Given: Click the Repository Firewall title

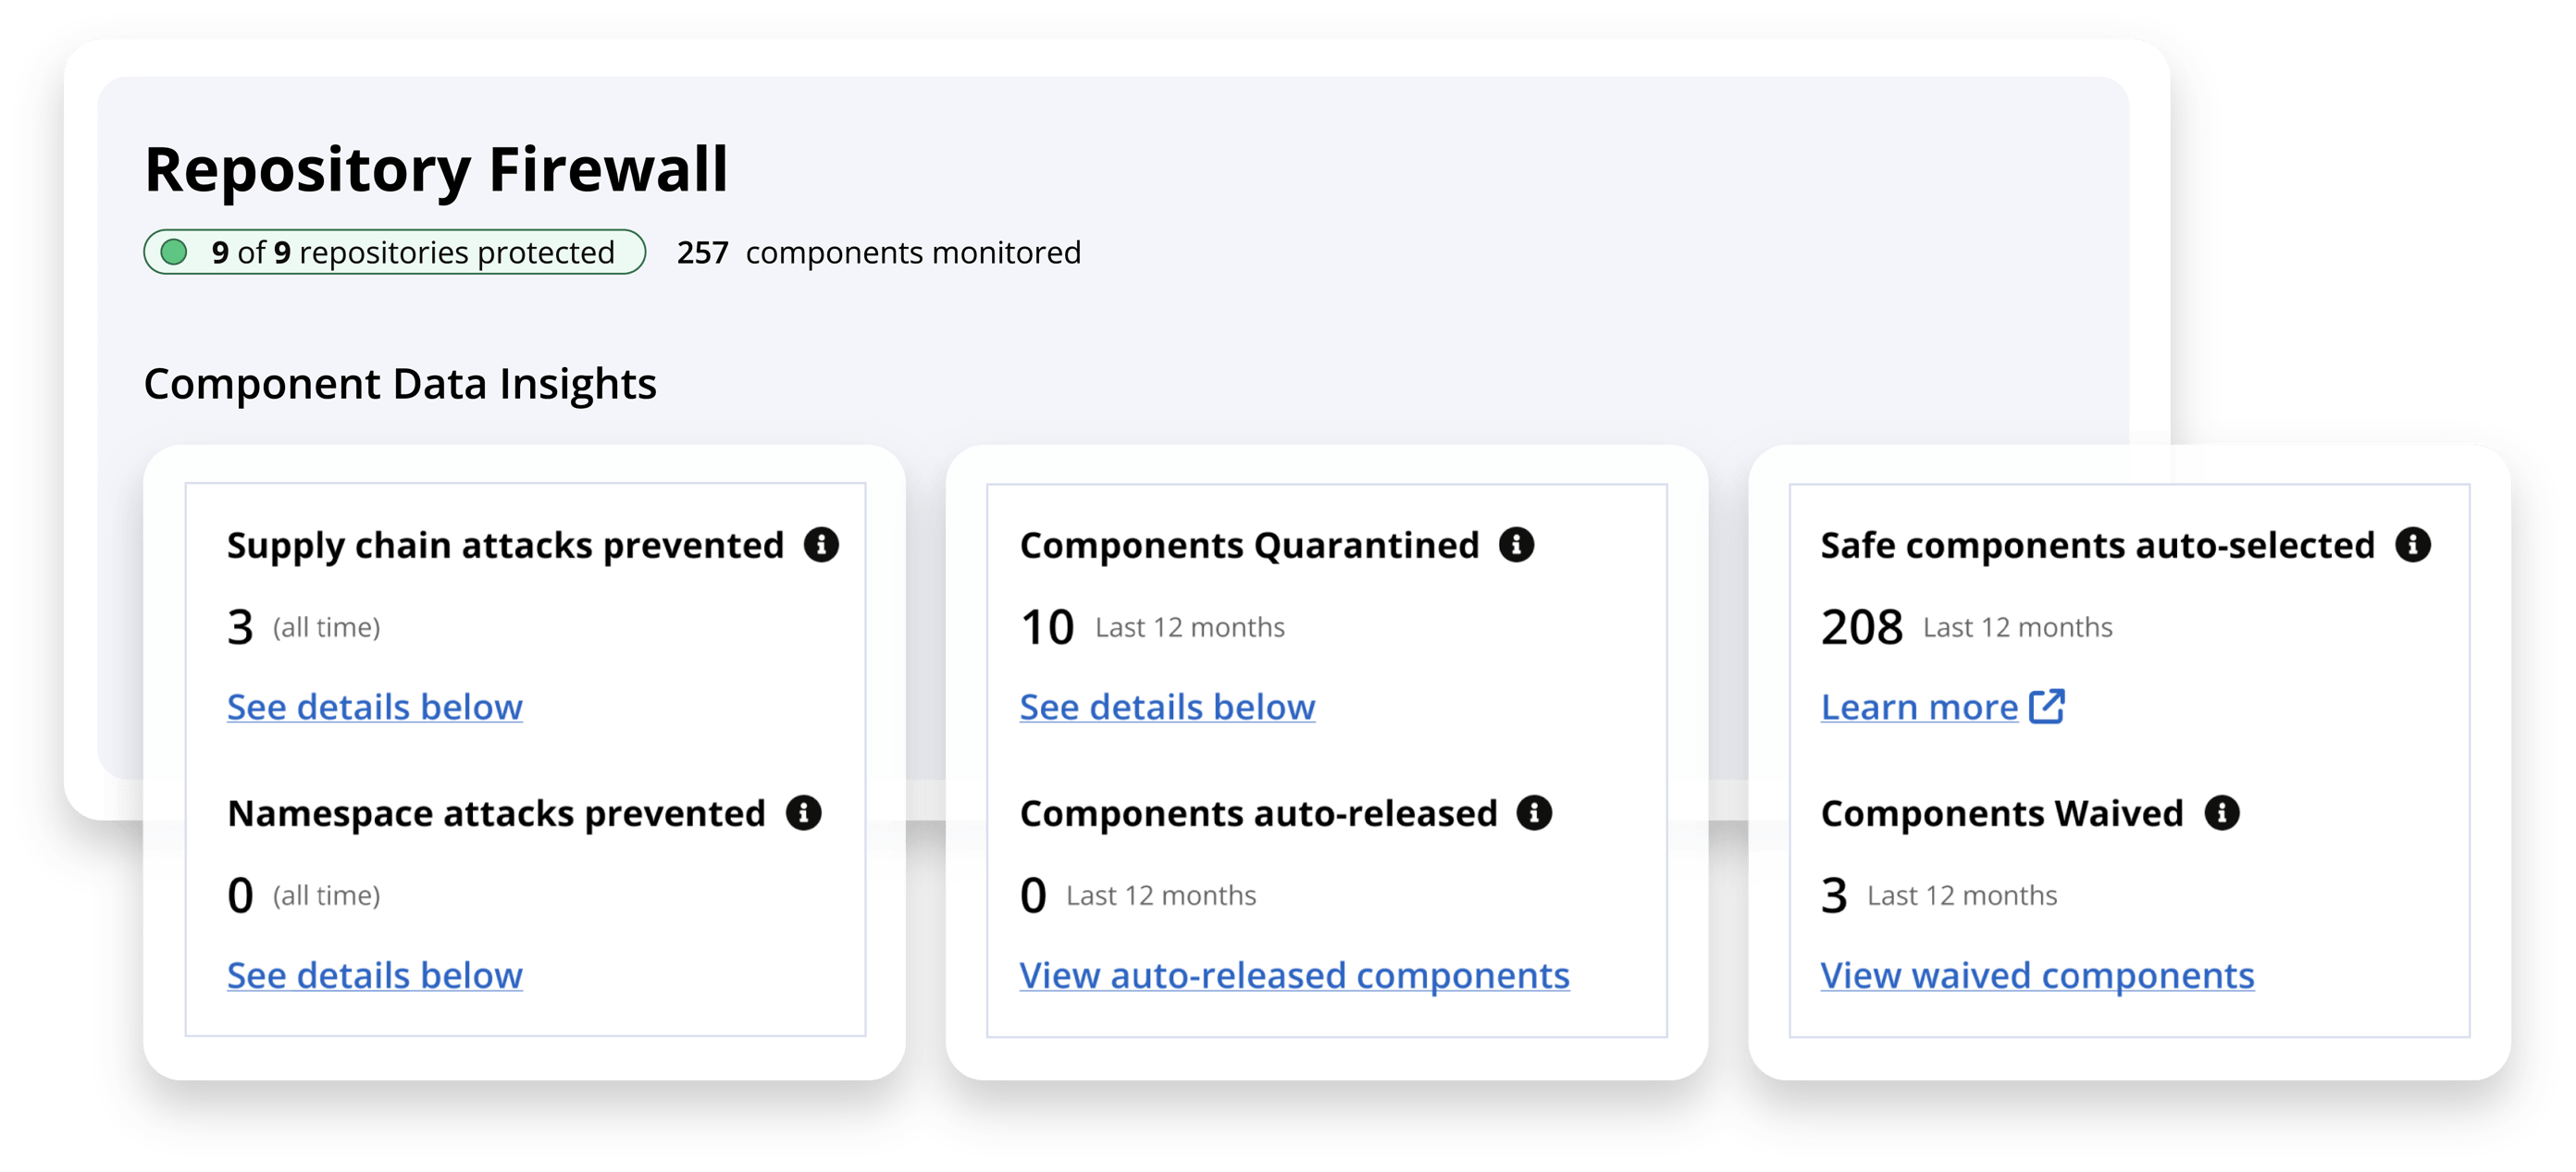Looking at the screenshot, I should point(436,168).
